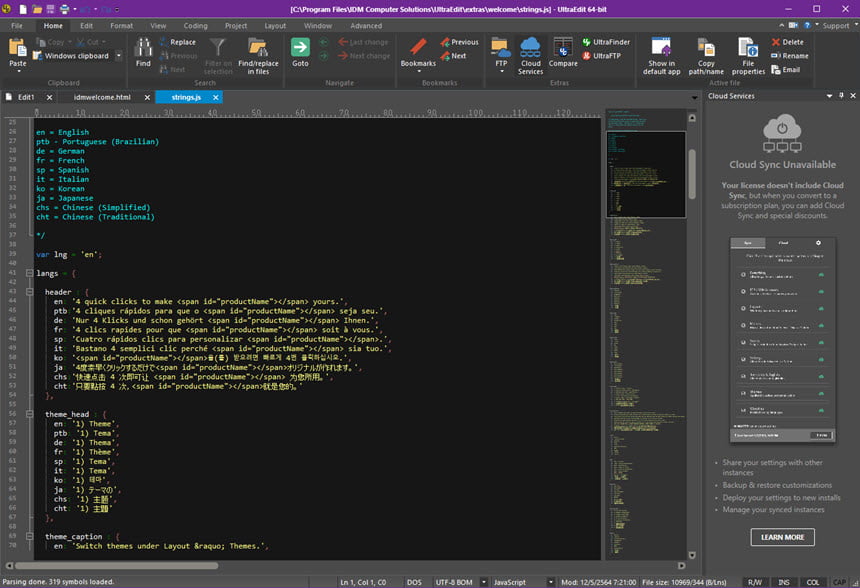Click the scroll down arrow of the editor
Screen dimensions: 860x588
[x=692, y=555]
